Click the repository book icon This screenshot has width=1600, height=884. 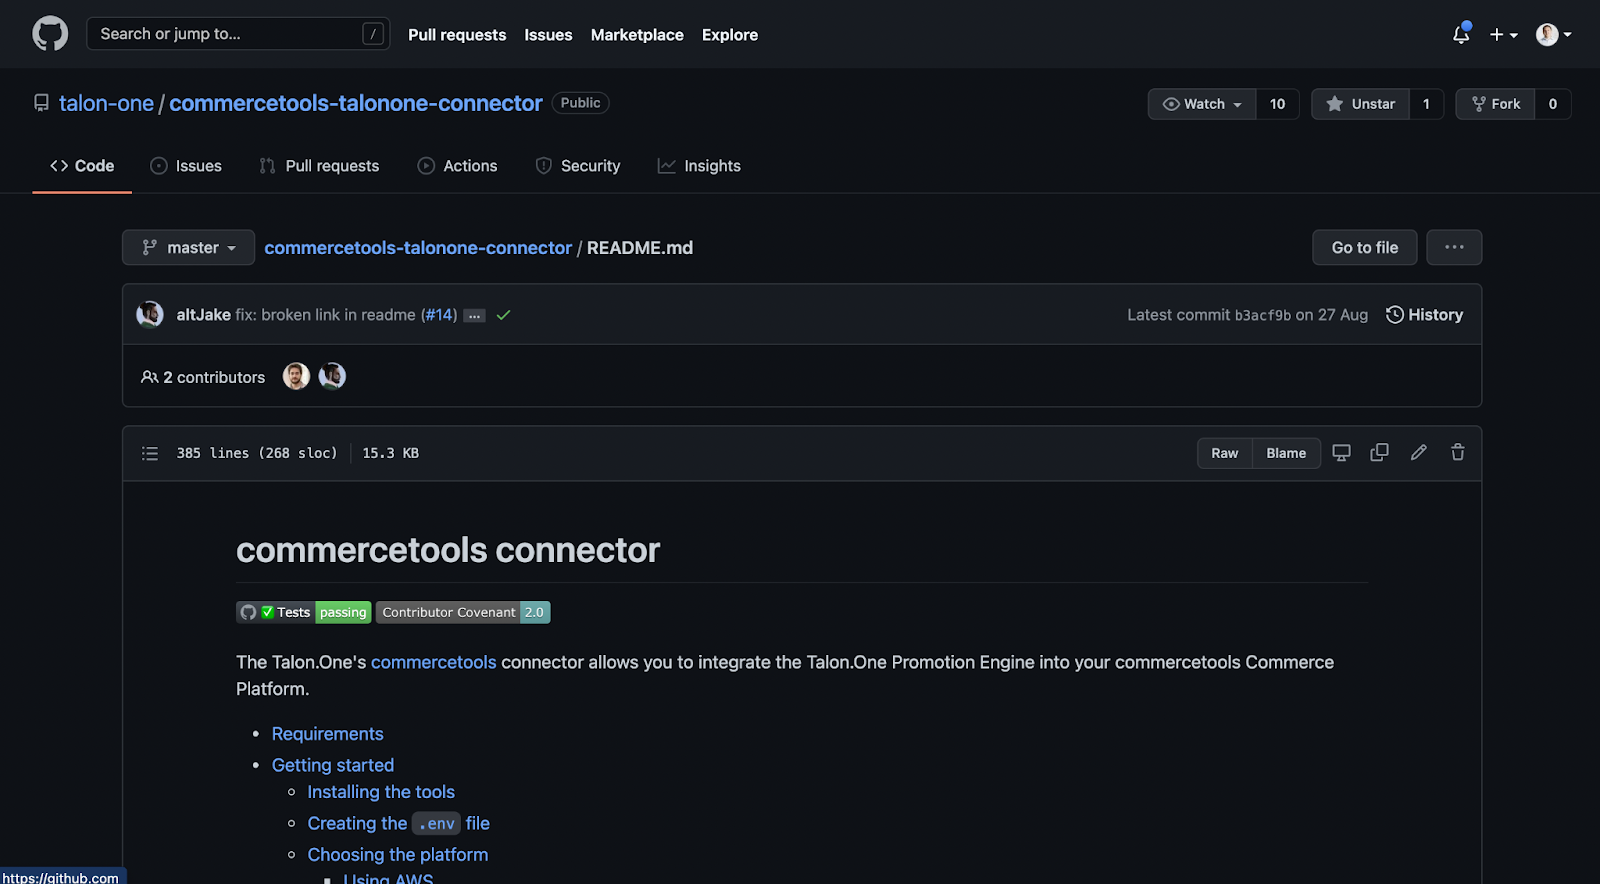click(x=41, y=103)
